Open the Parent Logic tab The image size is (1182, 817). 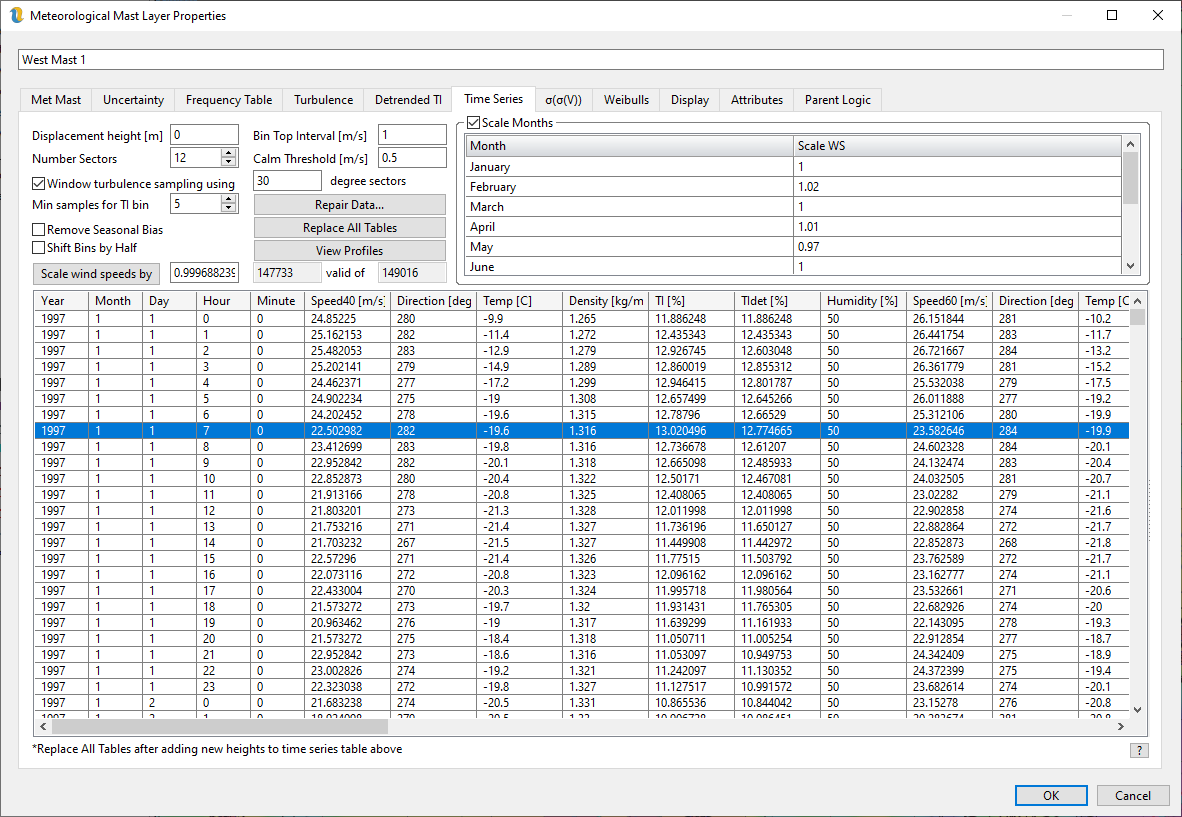tap(837, 100)
